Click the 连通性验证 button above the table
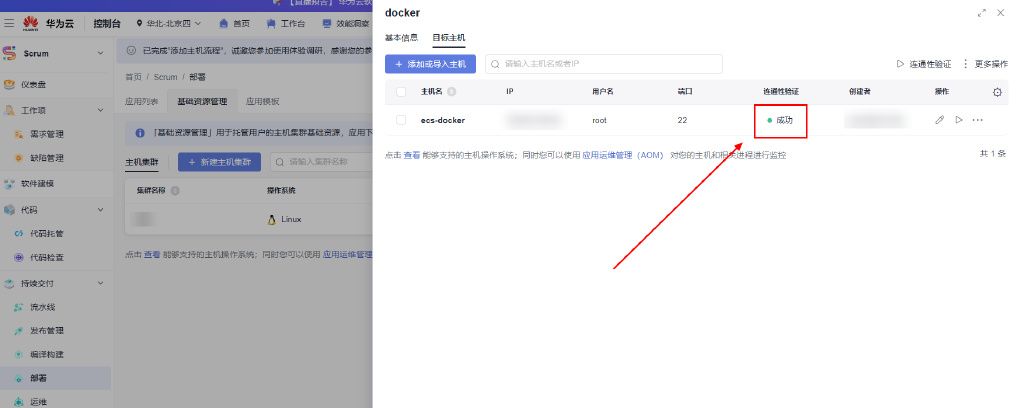 coord(923,64)
